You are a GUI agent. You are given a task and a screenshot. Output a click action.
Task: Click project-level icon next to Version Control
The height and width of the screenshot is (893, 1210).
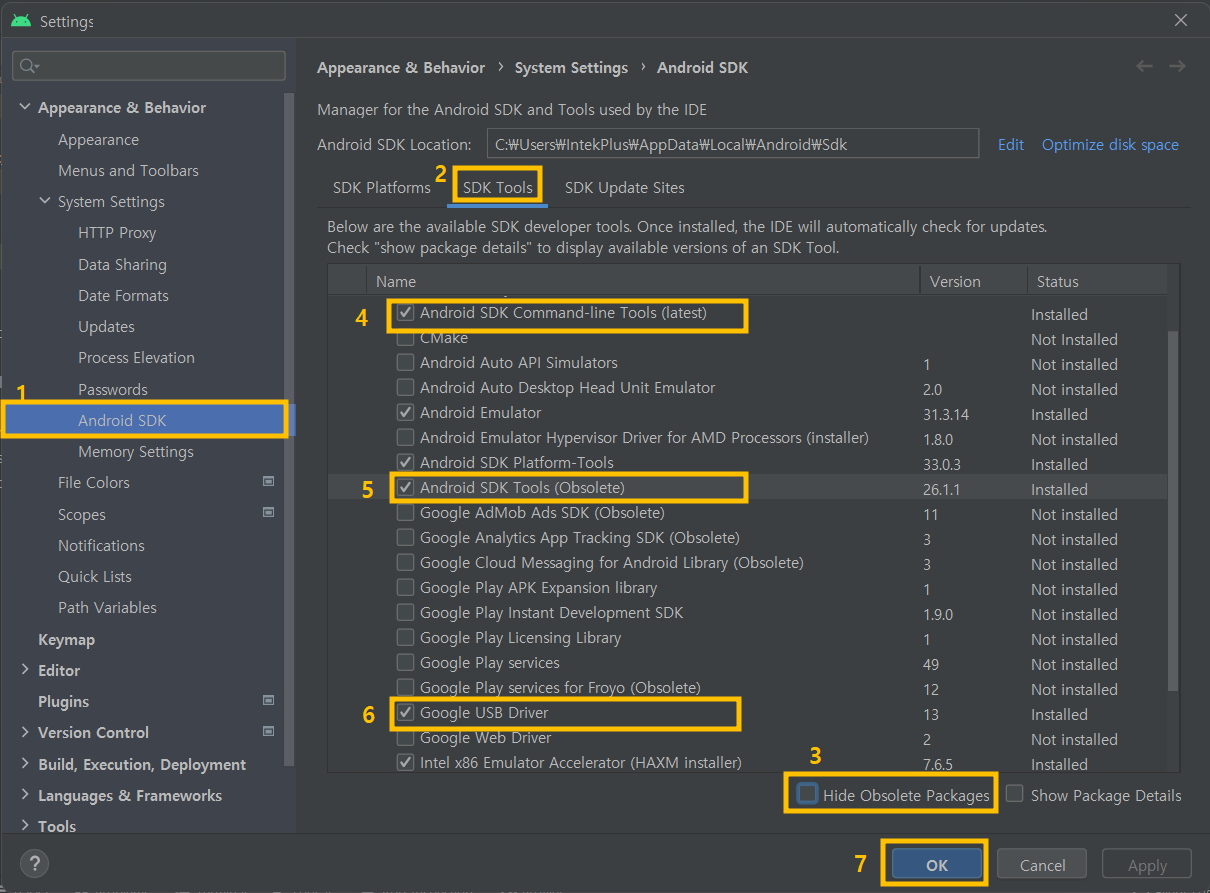pyautogui.click(x=268, y=731)
